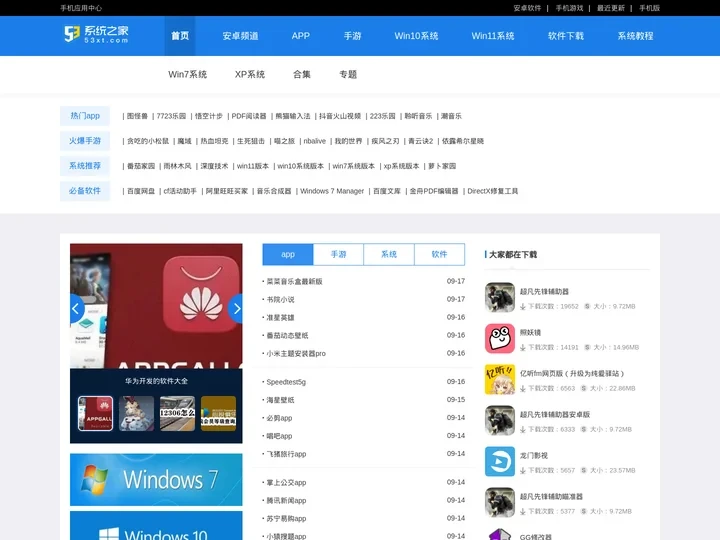Open the 超凡先锋辅助器安卓版 icon

point(500,420)
